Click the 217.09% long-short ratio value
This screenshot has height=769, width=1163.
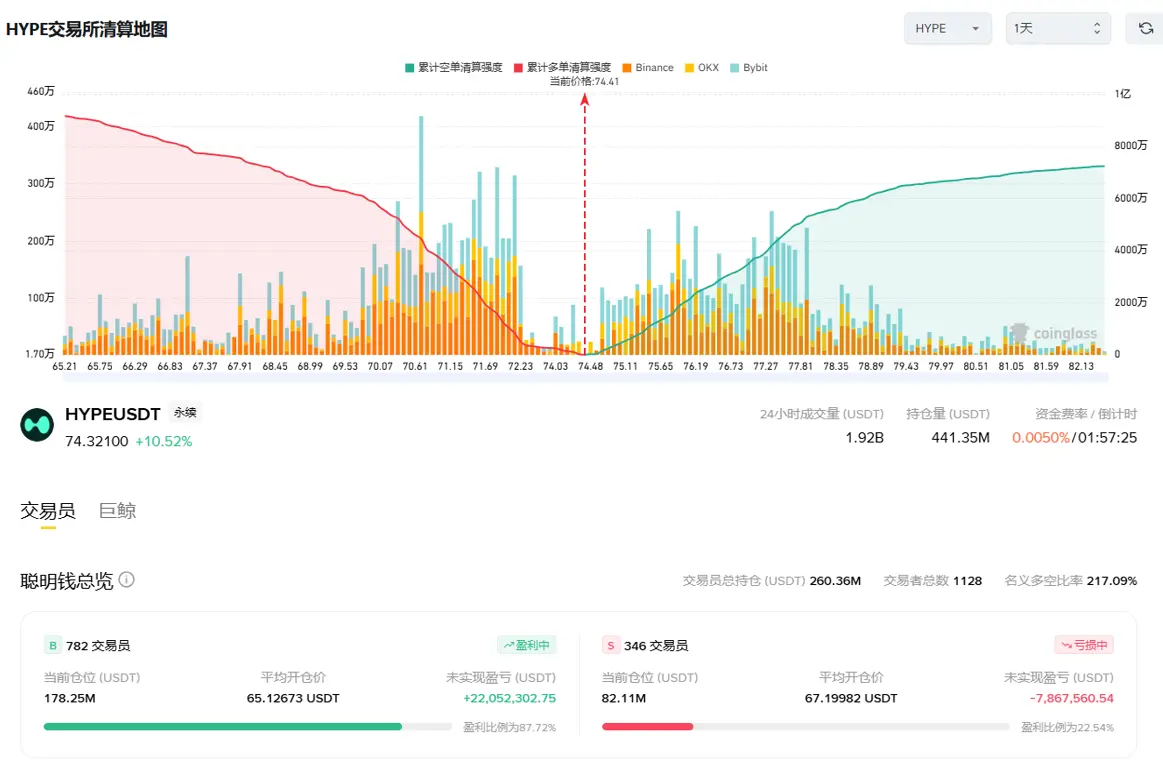coord(1112,581)
